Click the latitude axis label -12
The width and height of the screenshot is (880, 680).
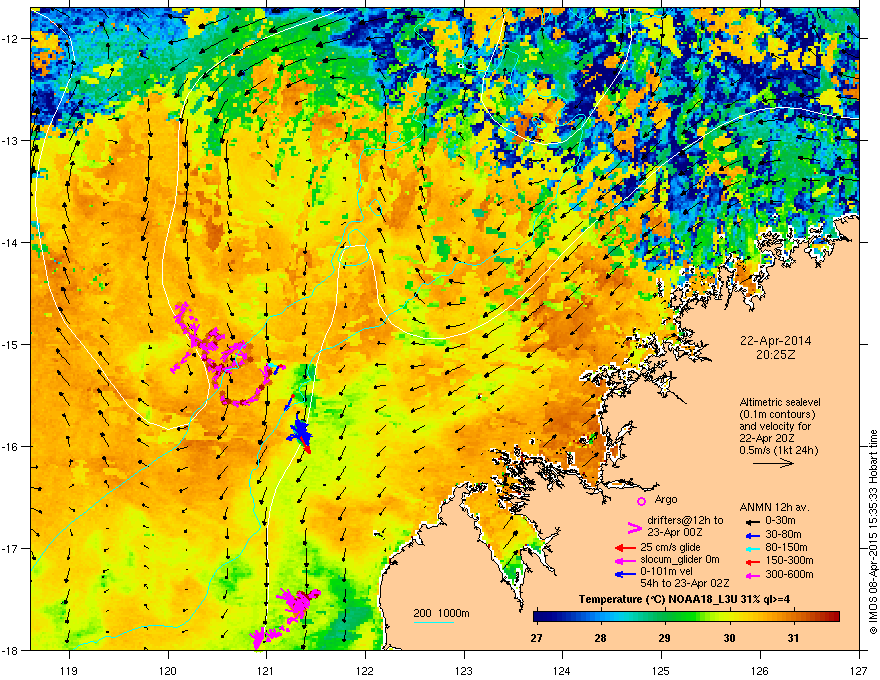pyautogui.click(x=11, y=39)
